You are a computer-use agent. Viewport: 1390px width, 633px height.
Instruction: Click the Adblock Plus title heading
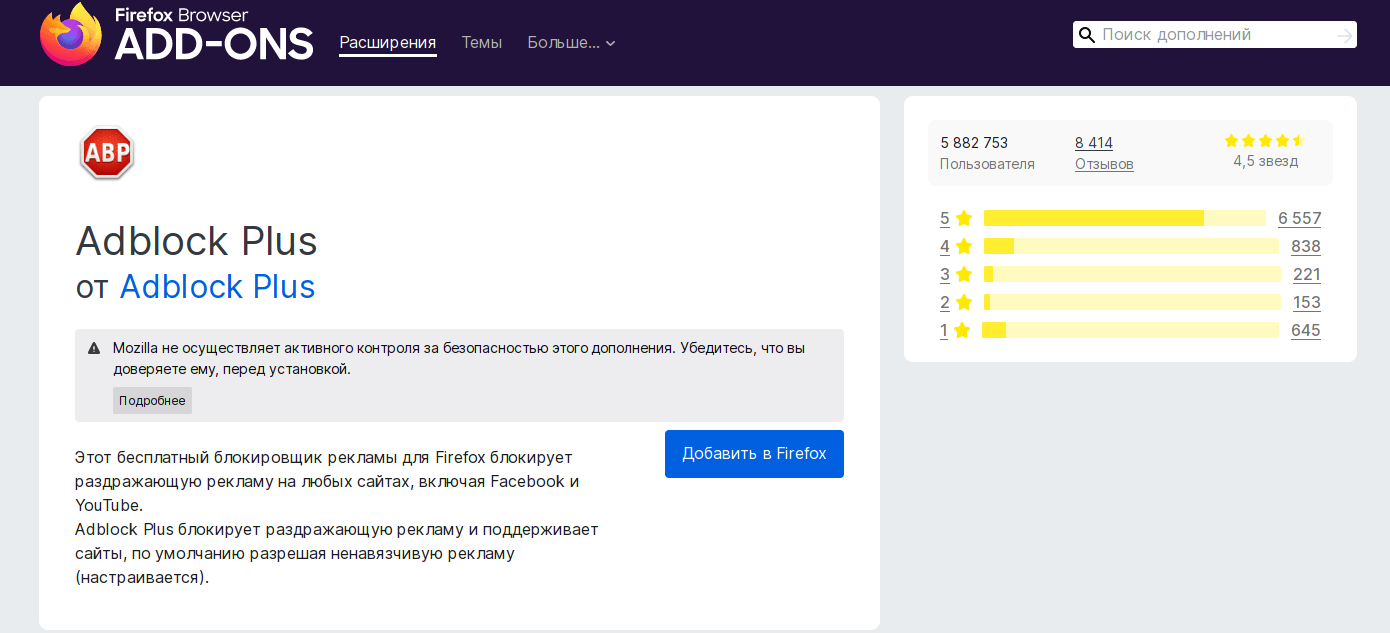197,241
